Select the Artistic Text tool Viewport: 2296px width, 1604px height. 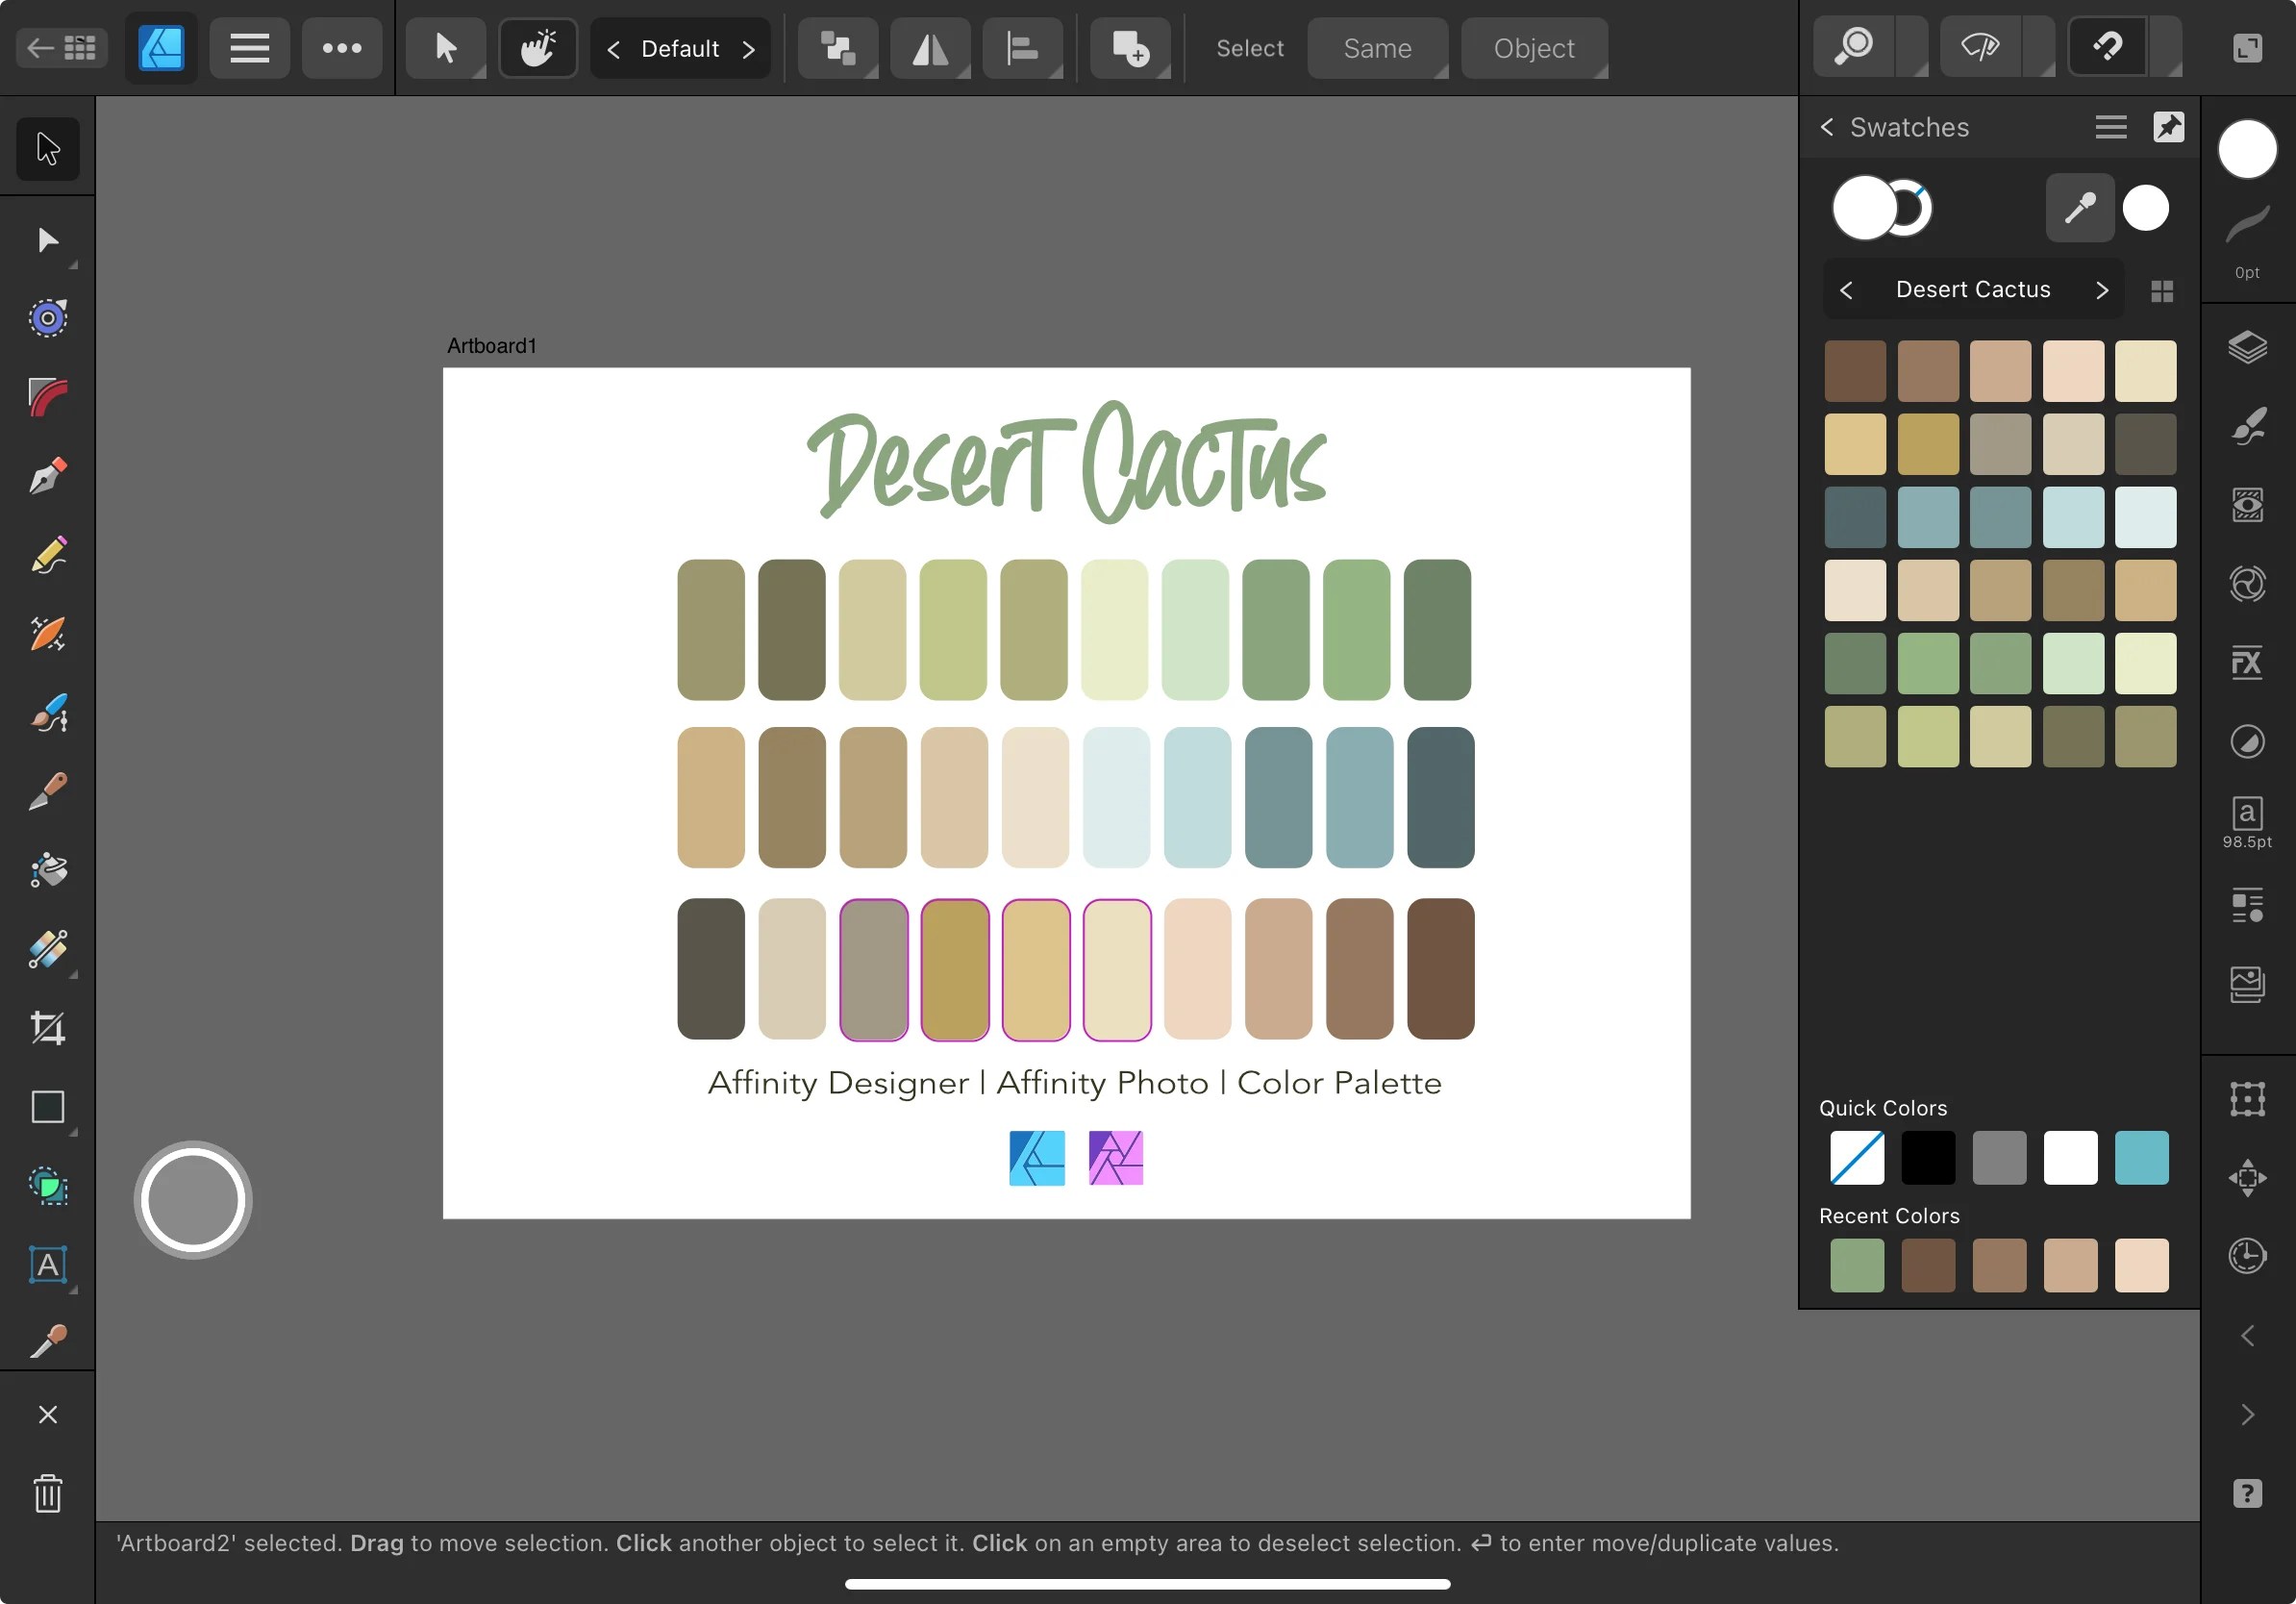point(48,1265)
